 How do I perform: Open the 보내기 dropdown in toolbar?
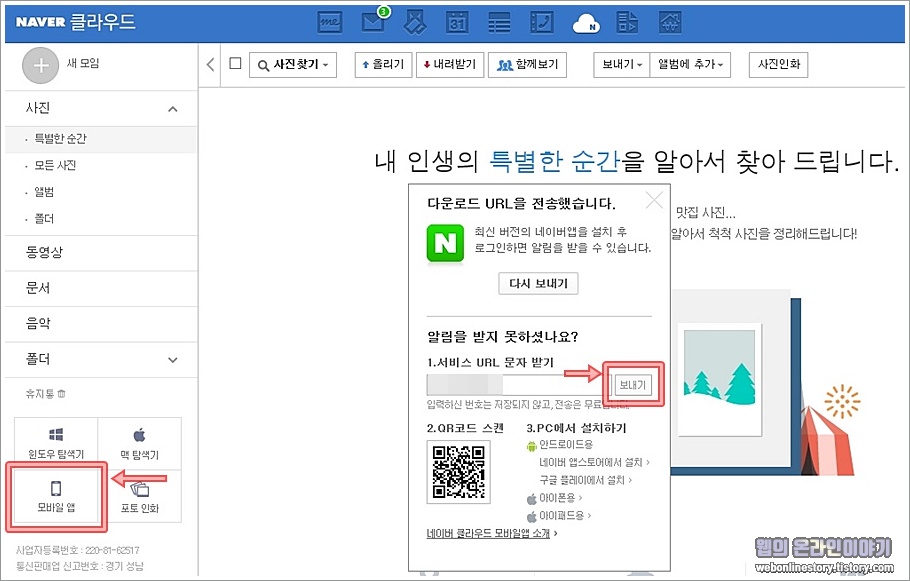point(621,64)
